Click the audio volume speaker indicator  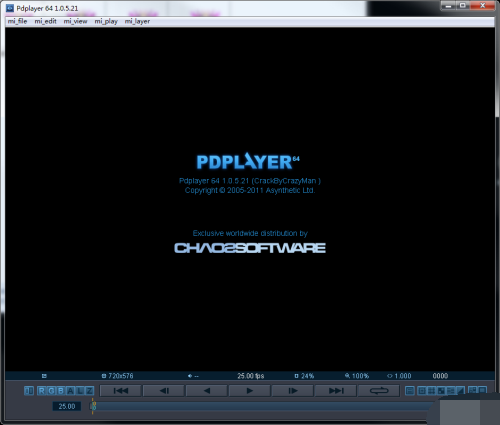point(193,376)
